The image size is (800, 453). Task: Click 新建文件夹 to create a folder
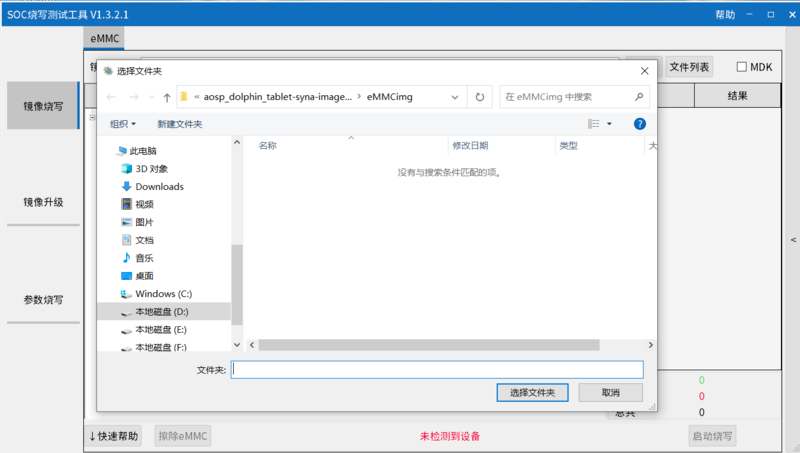tap(180, 124)
